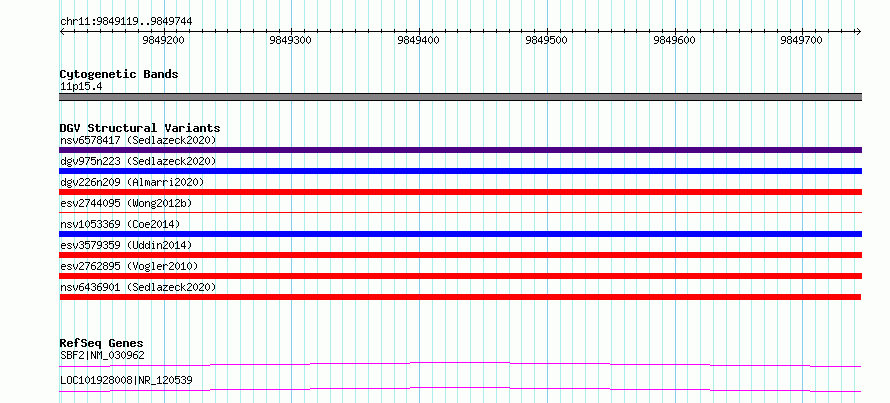Select the esv2762895 (Vogler2010) label
Screen dimensions: 890x403
coord(128,266)
